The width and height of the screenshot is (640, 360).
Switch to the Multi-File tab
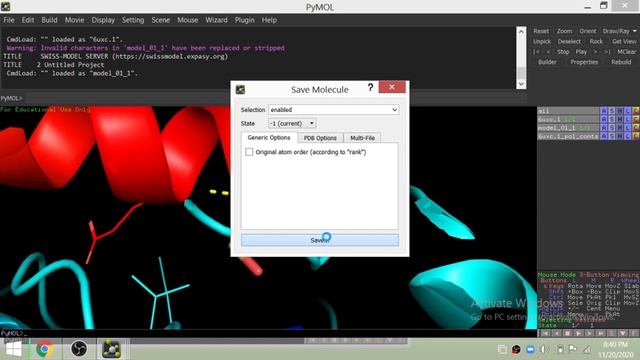362,138
